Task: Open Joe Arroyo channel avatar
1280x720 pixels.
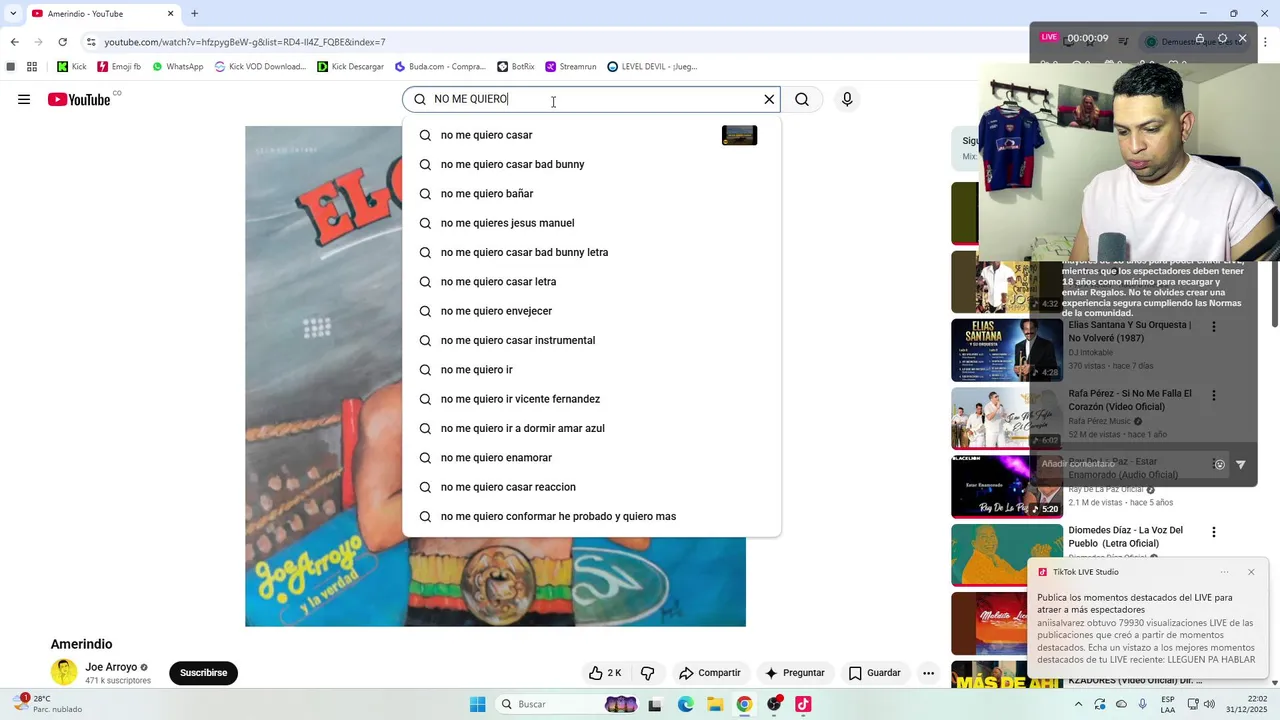Action: (x=64, y=672)
